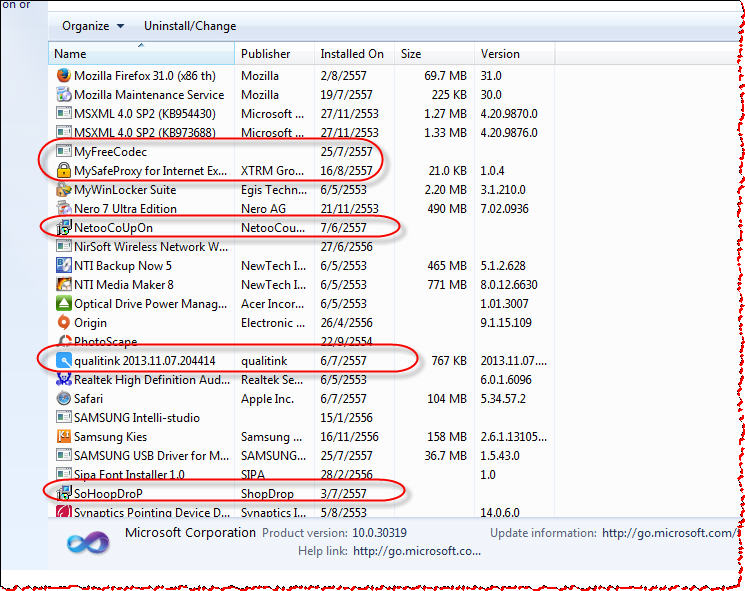Select the NetooCoUpOn program name
This screenshot has width=745, height=591.
(x=114, y=228)
